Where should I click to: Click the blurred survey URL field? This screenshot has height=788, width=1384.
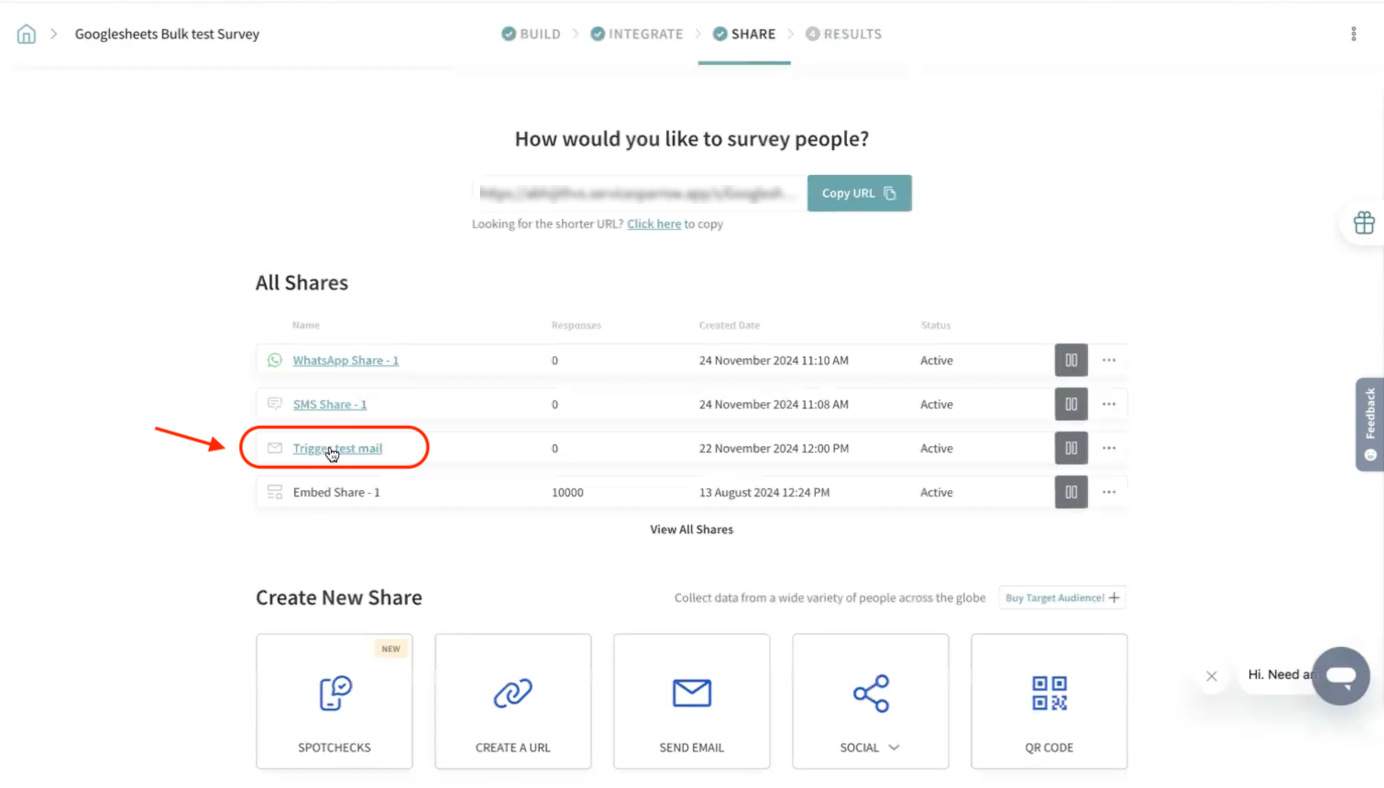click(640, 193)
